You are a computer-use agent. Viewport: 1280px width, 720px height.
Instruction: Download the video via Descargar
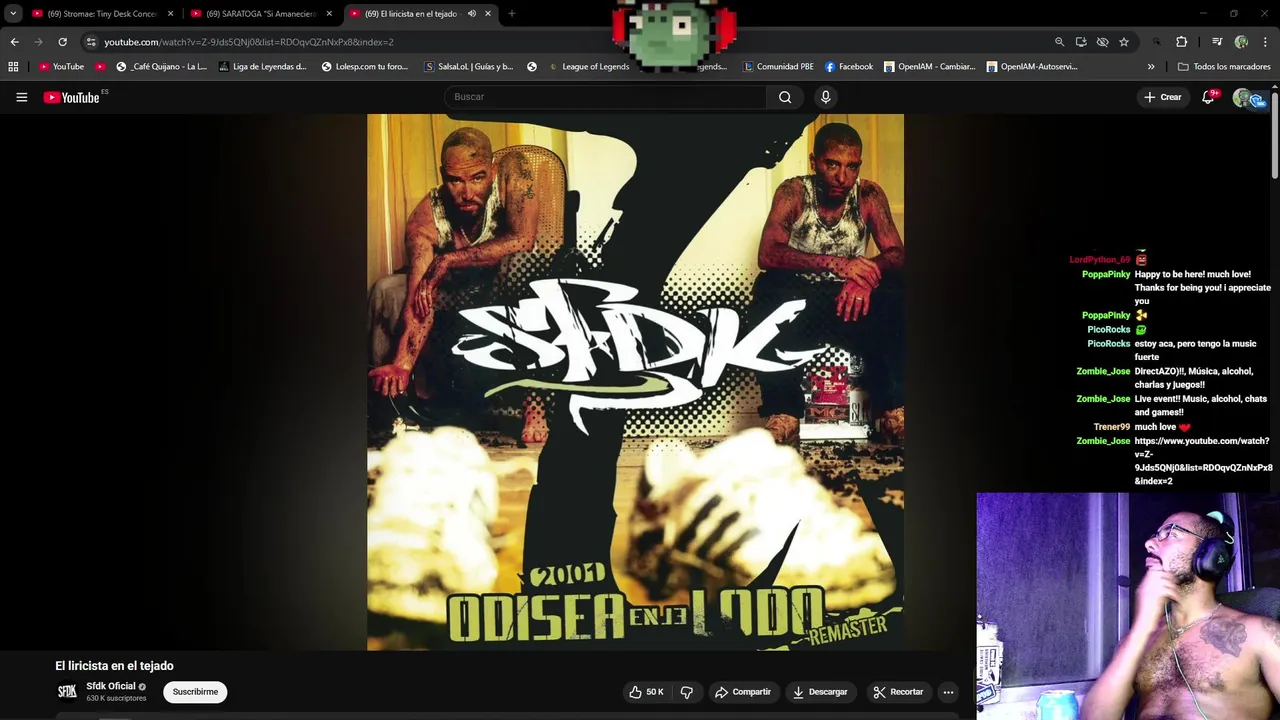point(820,692)
